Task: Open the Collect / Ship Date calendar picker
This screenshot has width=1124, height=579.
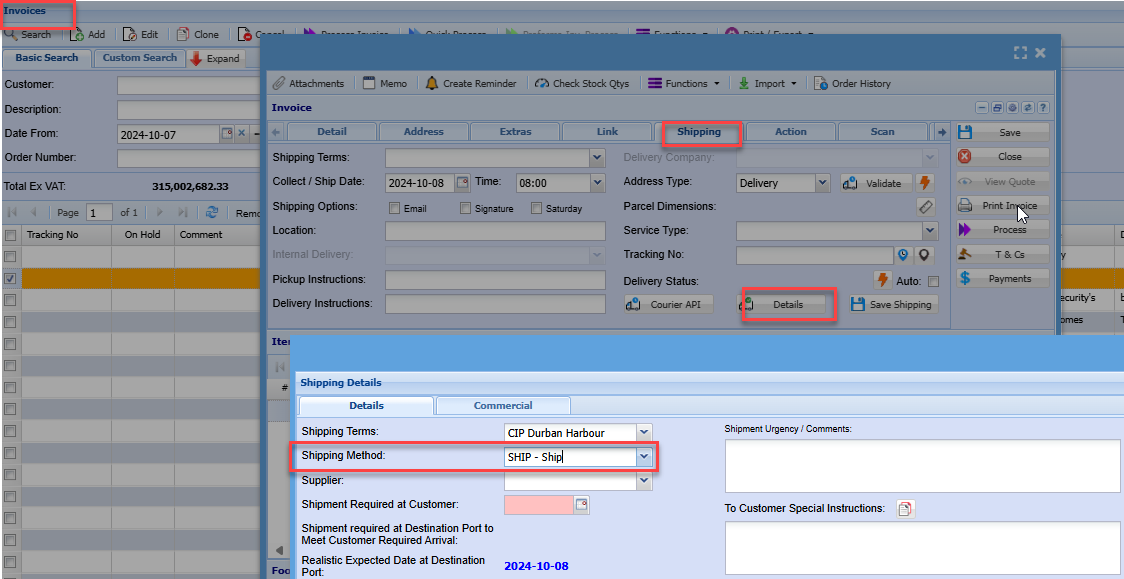Action: (x=462, y=183)
